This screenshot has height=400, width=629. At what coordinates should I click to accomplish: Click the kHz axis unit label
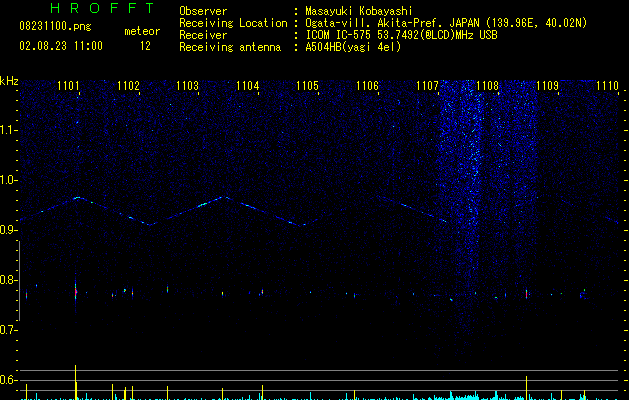9,81
